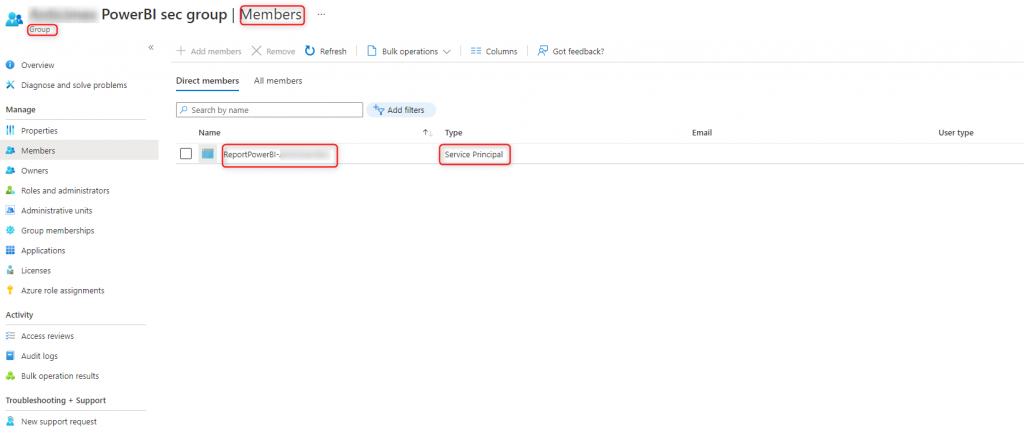Click the Add filters button
Screen dimensions: 1024x440
pos(402,110)
